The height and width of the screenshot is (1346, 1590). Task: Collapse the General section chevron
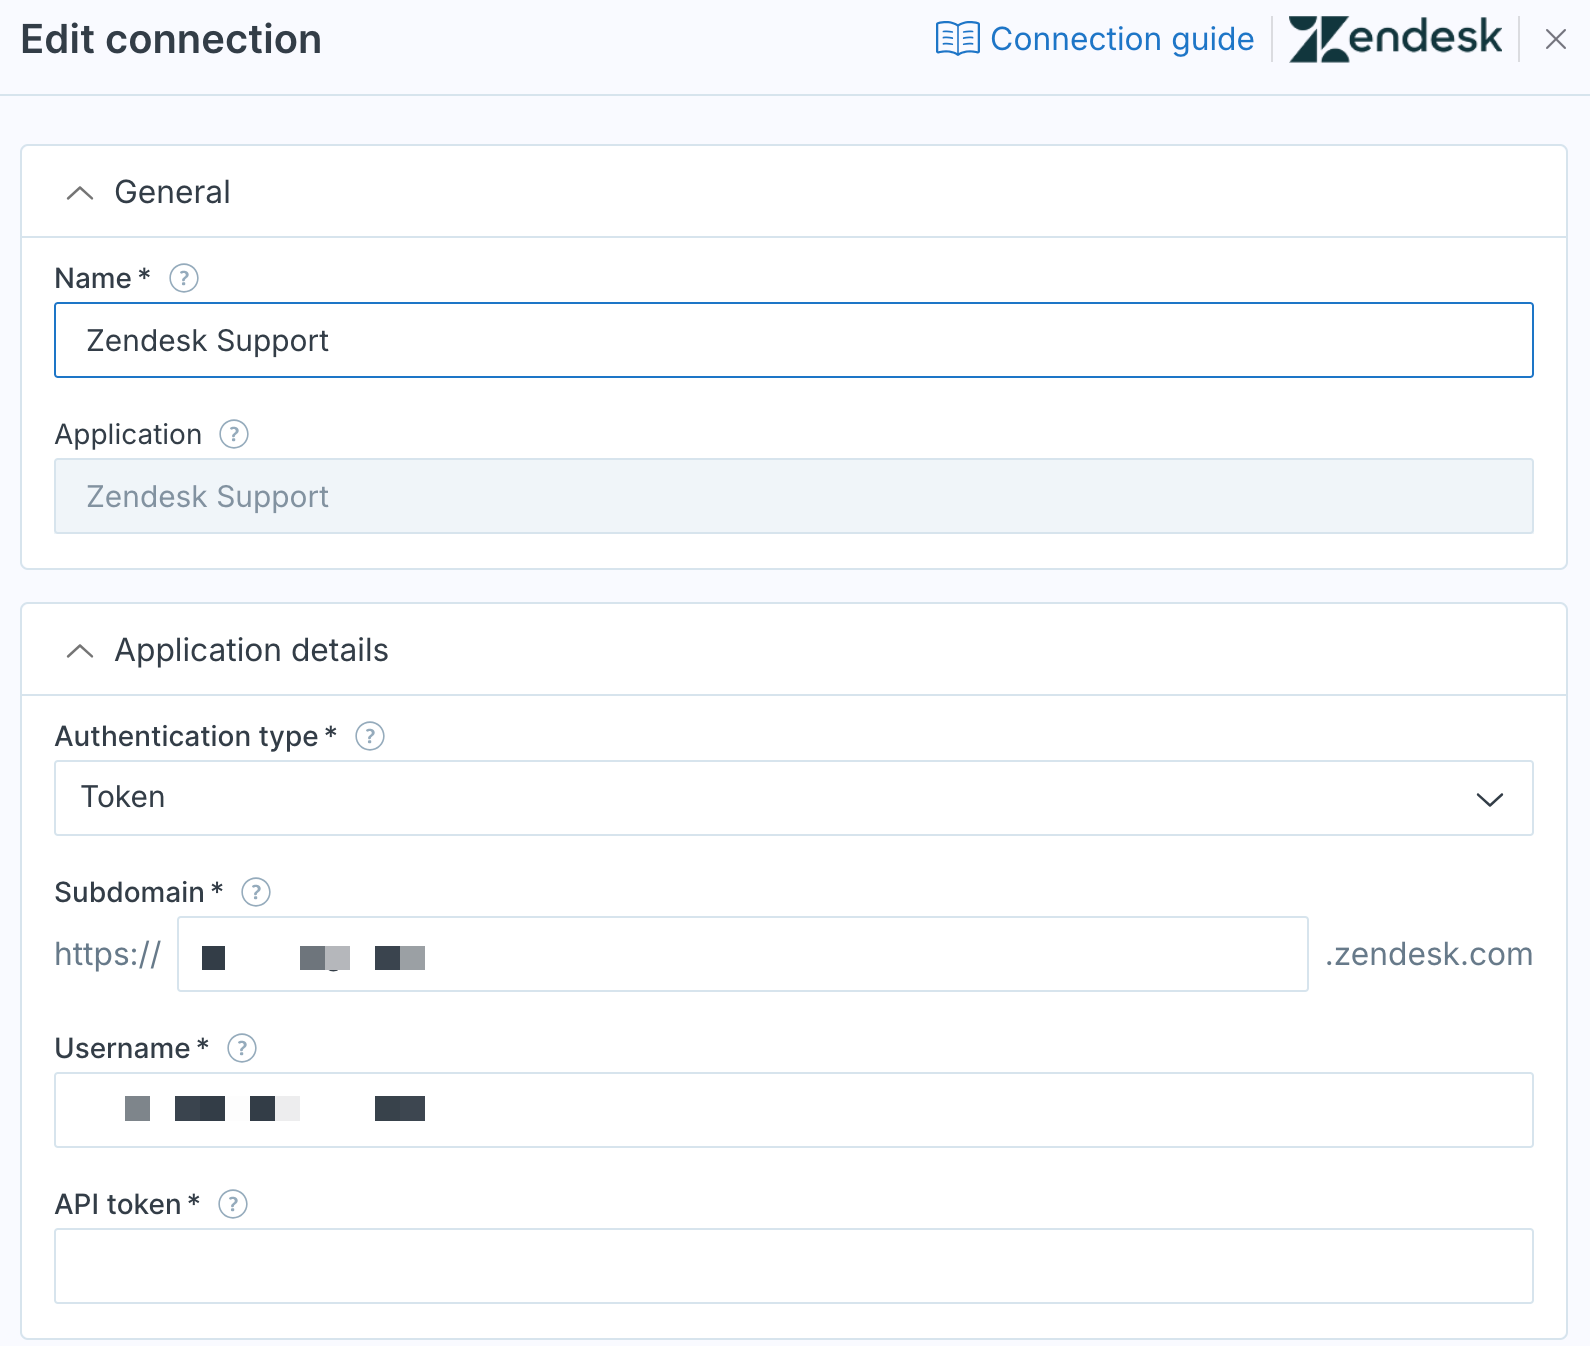[x=80, y=193]
